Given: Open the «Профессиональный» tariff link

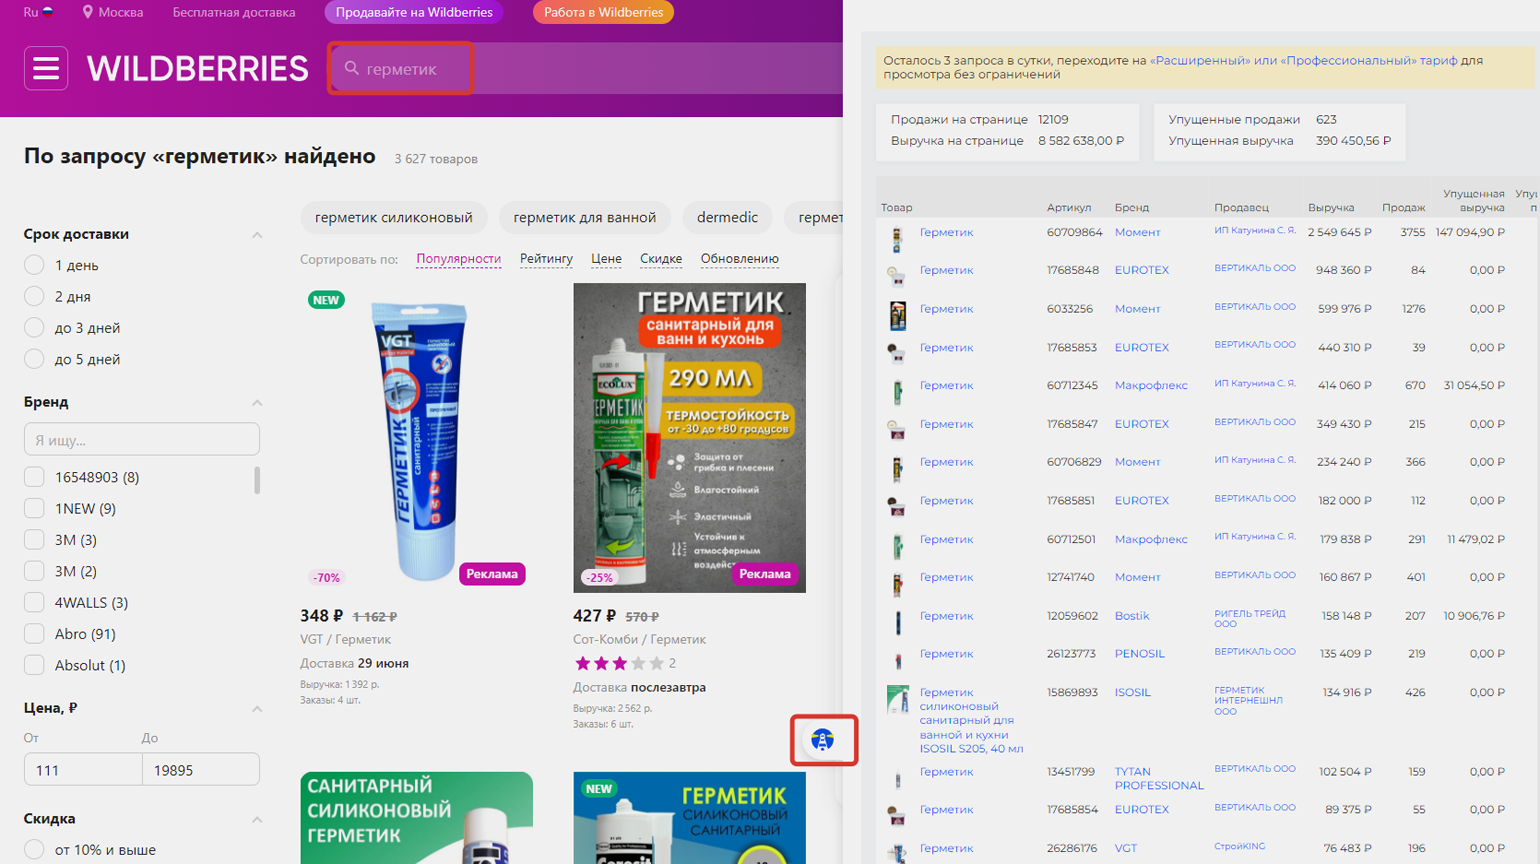Looking at the screenshot, I should pyautogui.click(x=1368, y=60).
